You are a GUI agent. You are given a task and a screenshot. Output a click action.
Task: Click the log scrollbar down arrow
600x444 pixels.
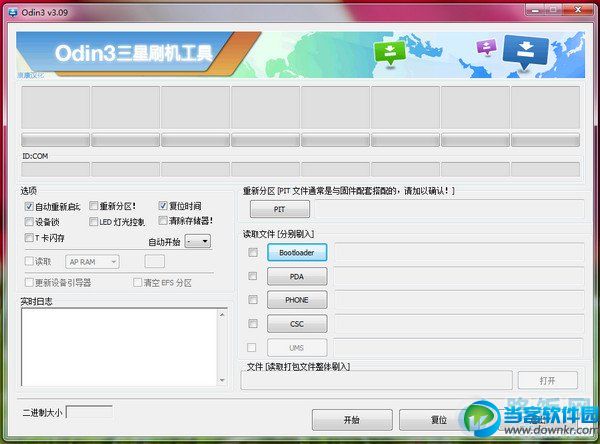click(x=222, y=380)
